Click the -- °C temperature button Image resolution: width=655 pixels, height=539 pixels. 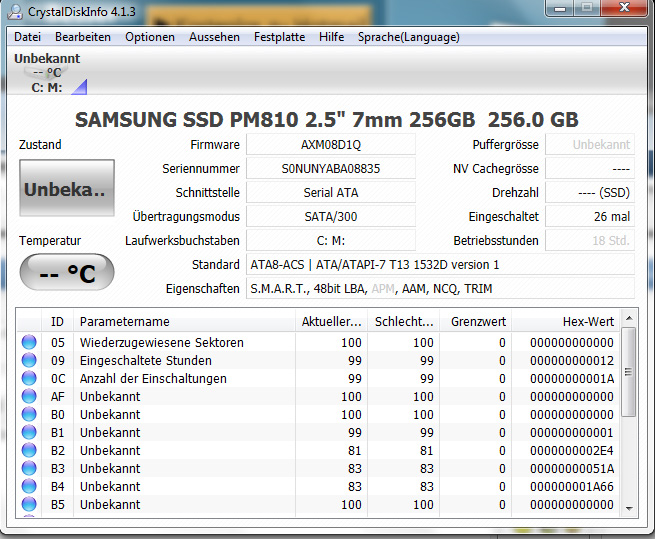tap(67, 272)
